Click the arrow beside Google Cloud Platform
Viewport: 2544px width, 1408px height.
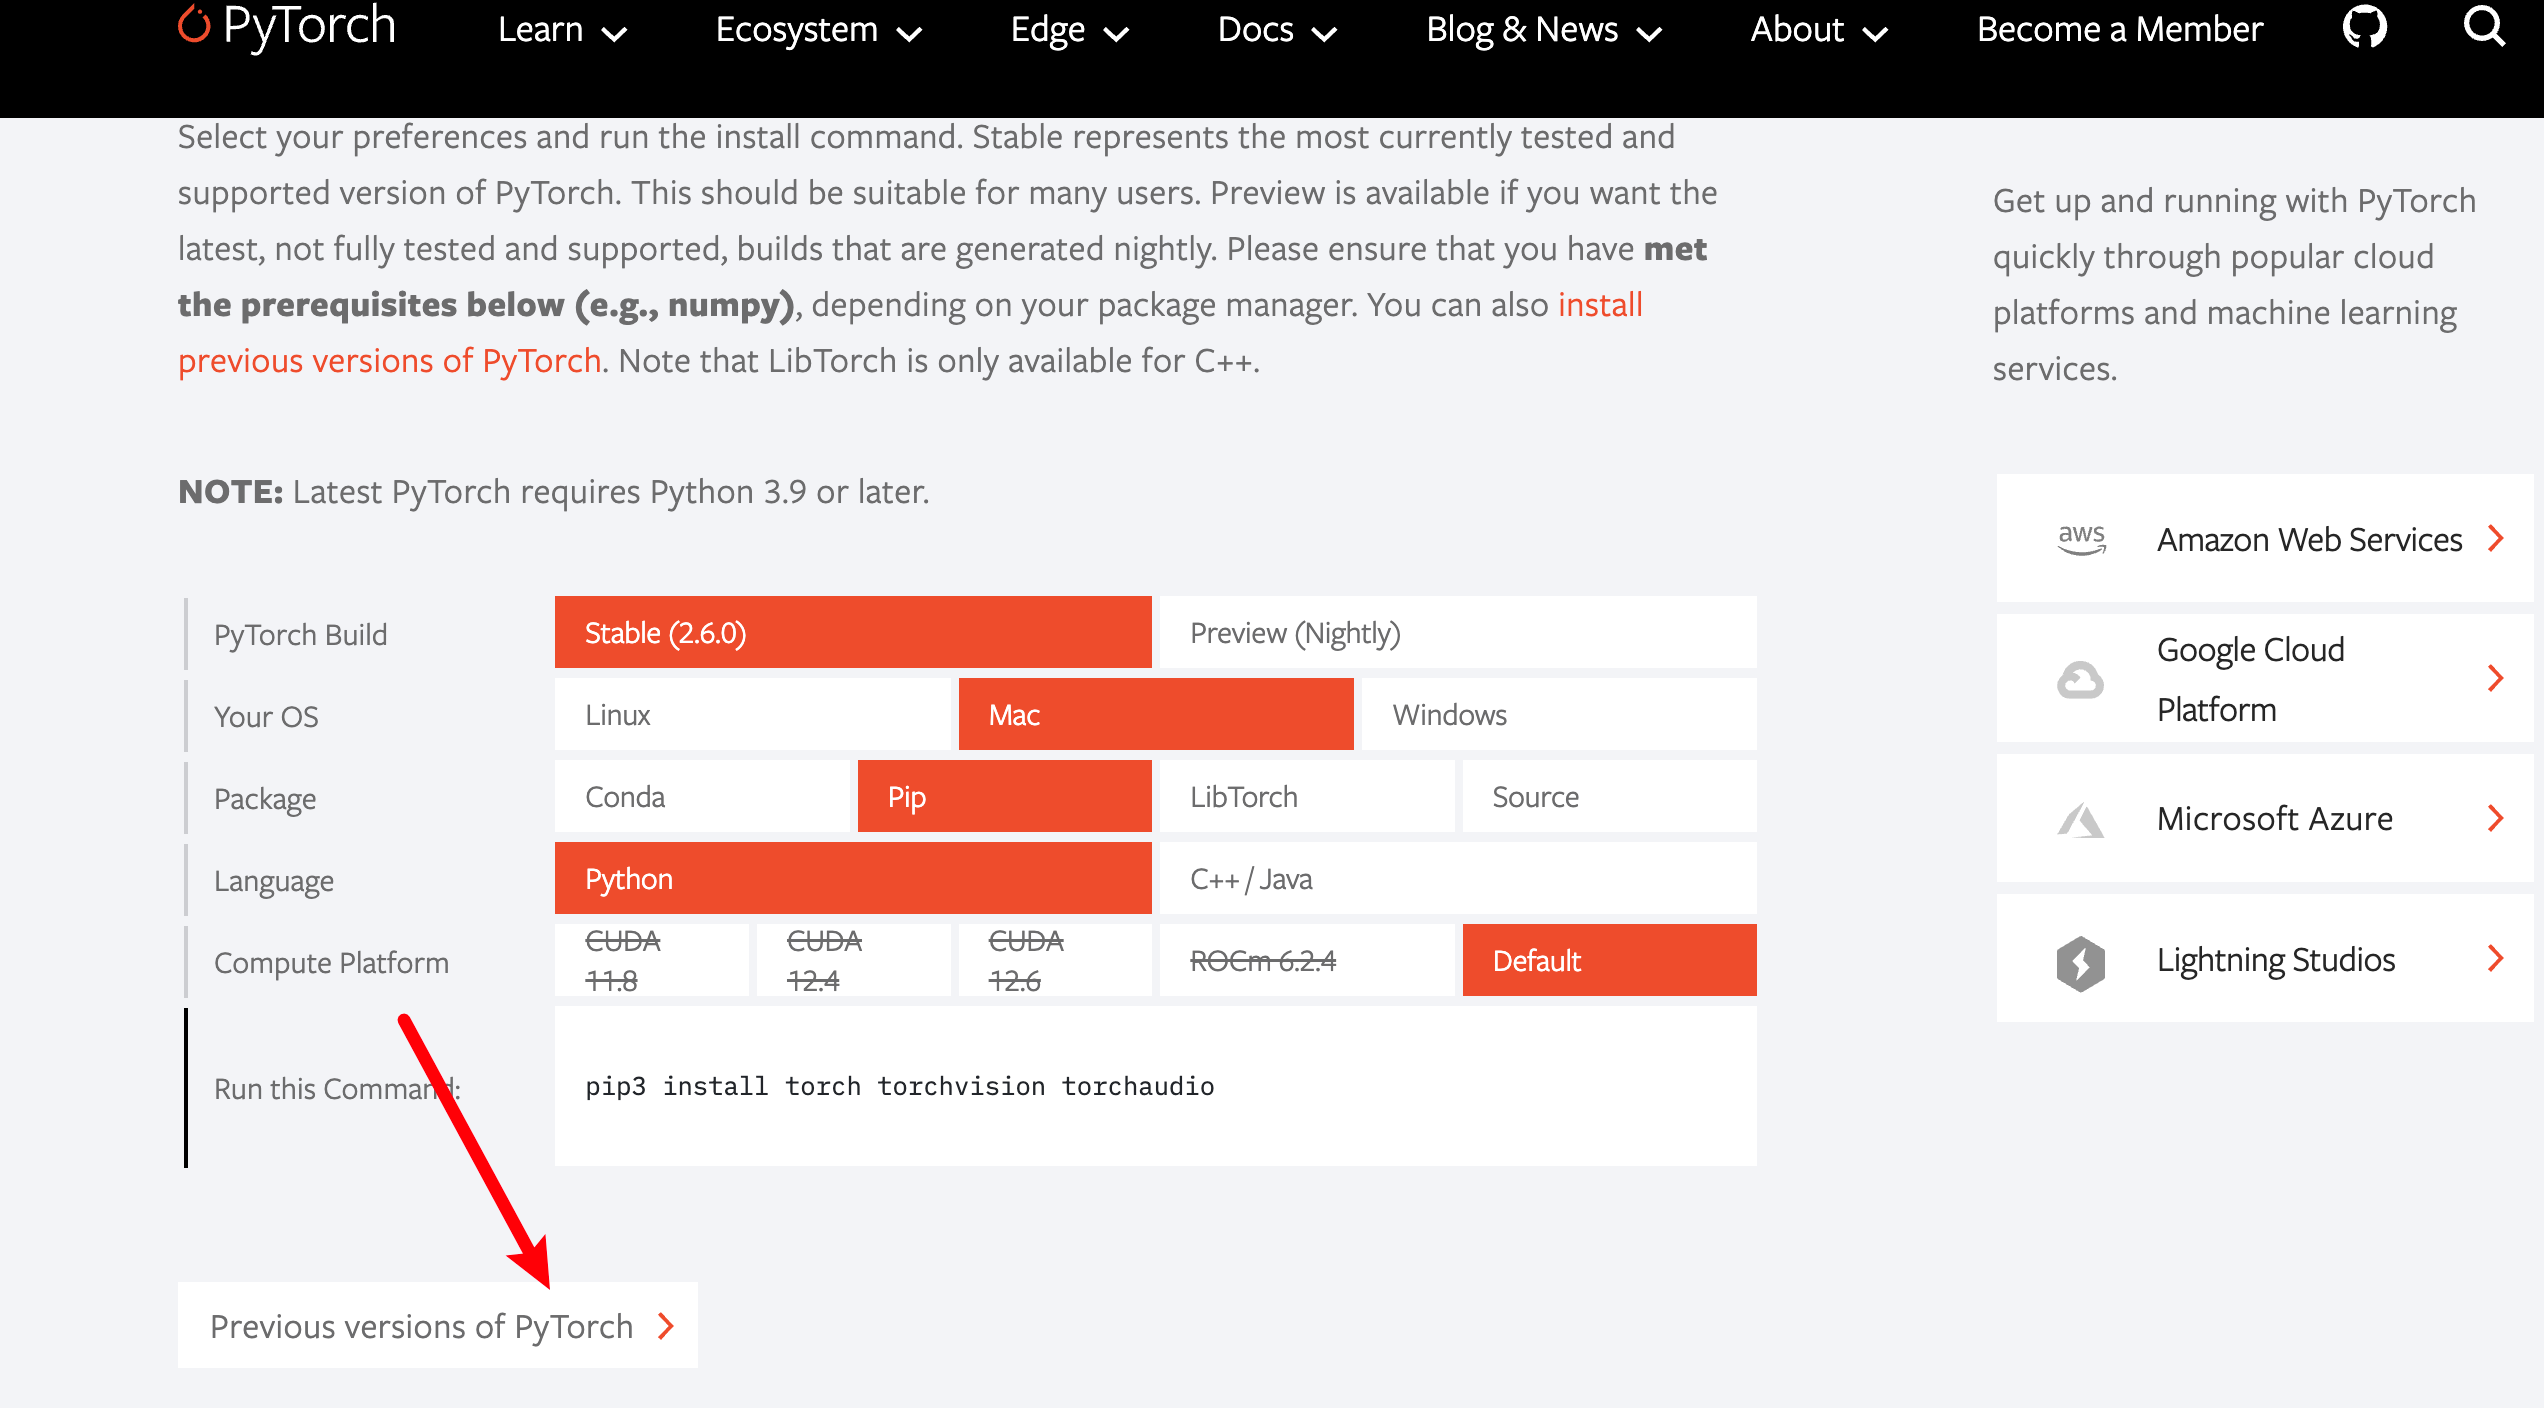(x=2496, y=678)
